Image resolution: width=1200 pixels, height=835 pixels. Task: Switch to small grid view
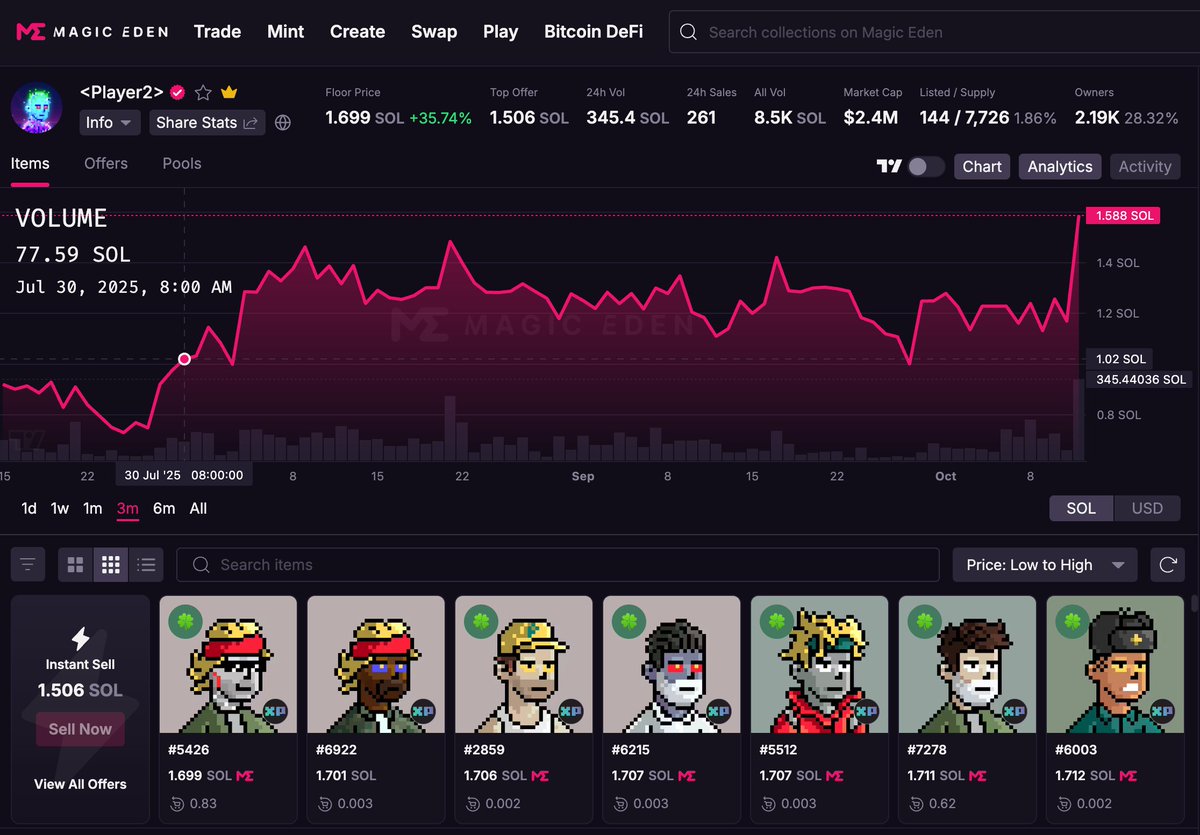pos(110,565)
